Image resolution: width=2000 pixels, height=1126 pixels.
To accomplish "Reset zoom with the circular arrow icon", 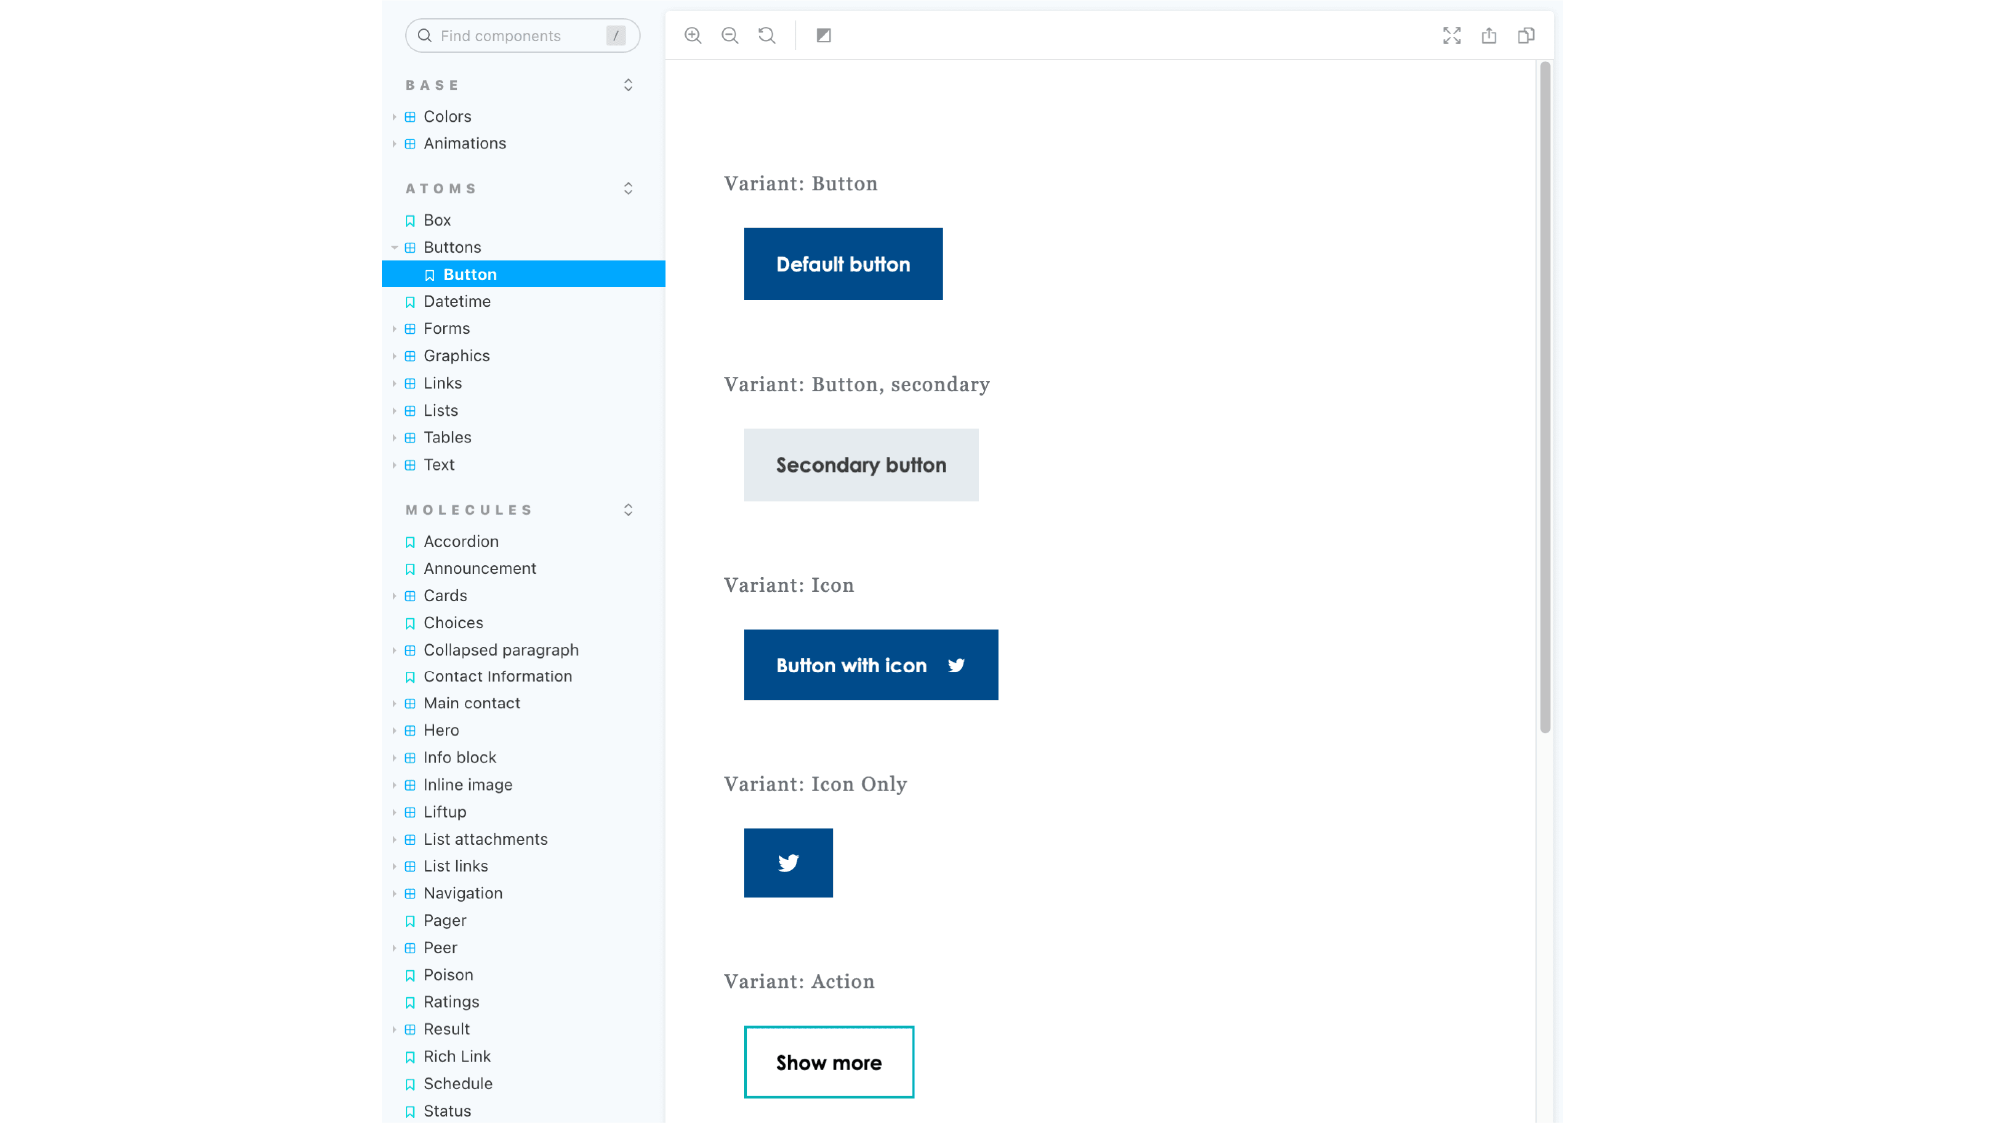I will [x=767, y=36].
